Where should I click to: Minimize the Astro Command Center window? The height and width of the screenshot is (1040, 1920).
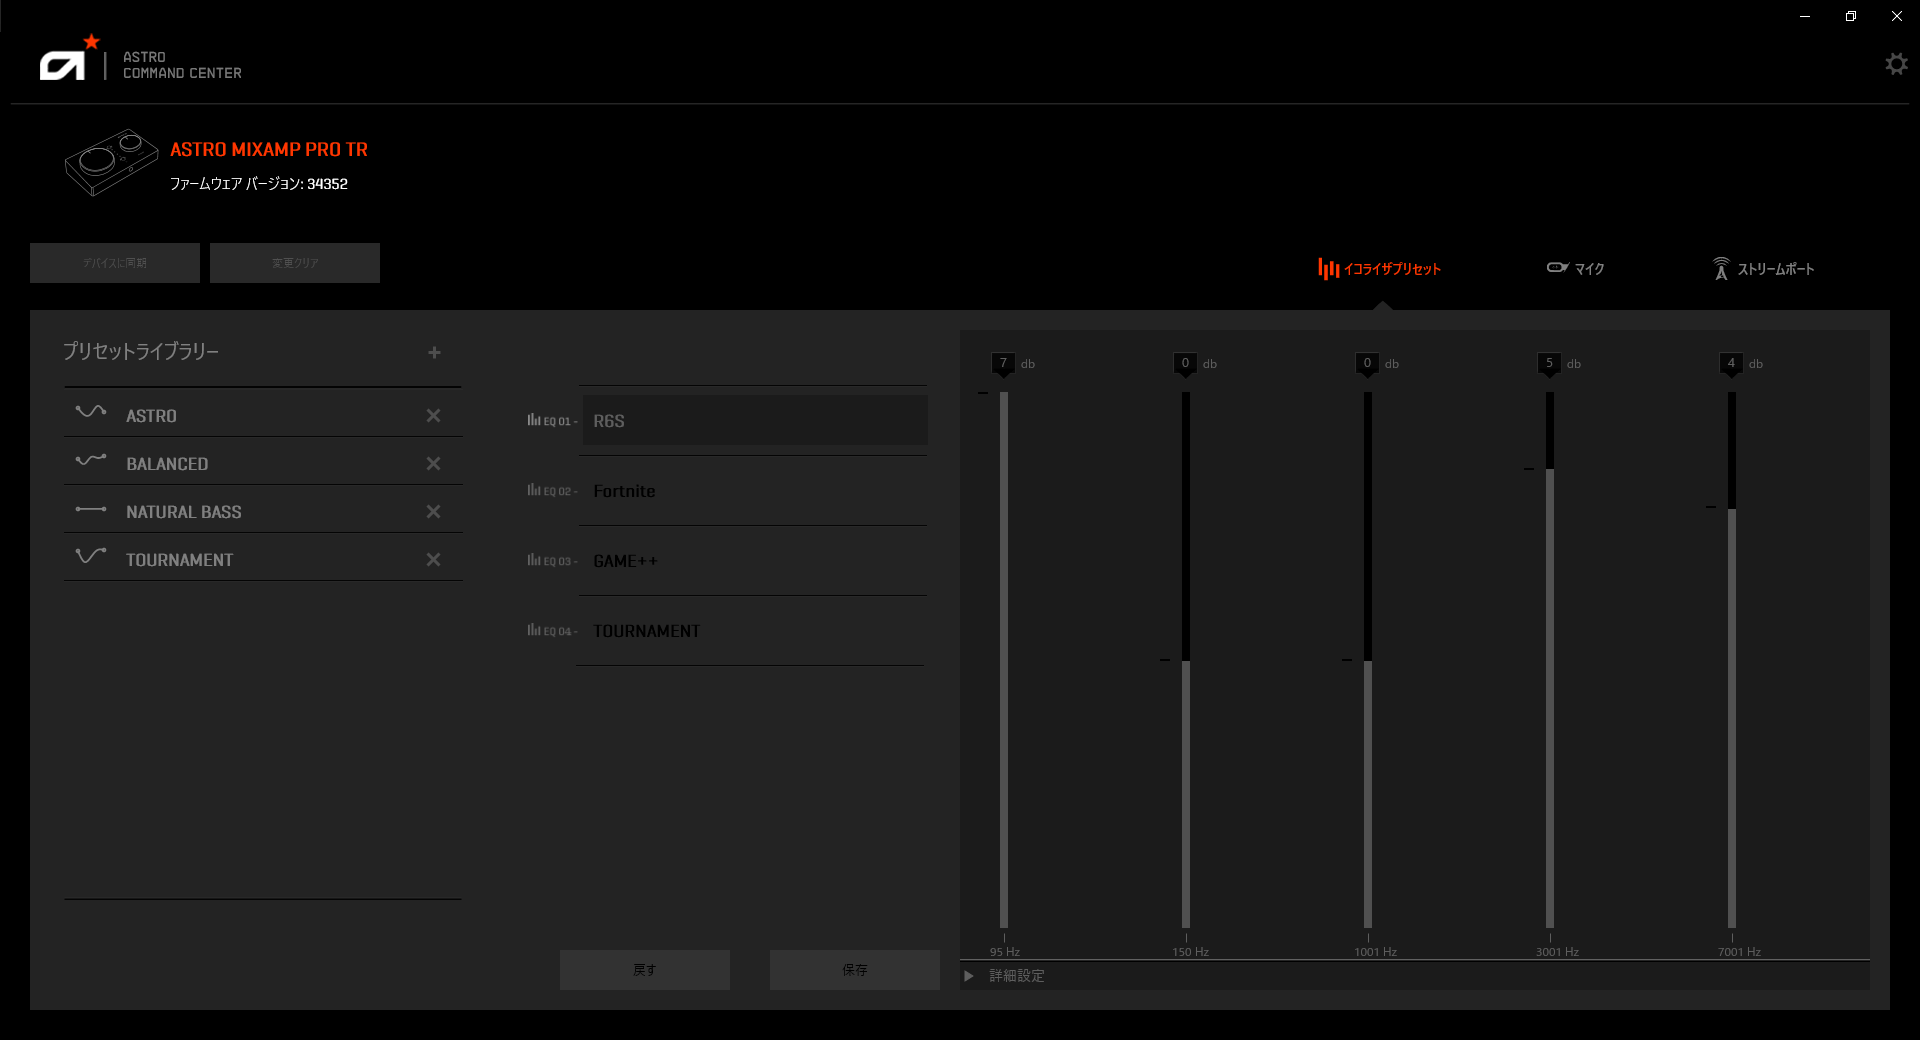coord(1805,16)
